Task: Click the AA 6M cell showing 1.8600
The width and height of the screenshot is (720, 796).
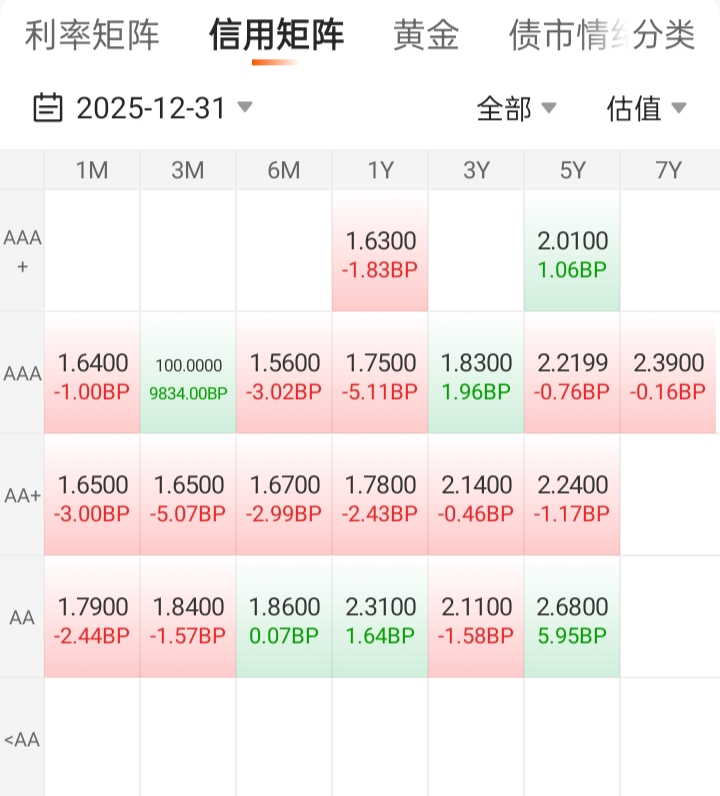Action: point(284,619)
